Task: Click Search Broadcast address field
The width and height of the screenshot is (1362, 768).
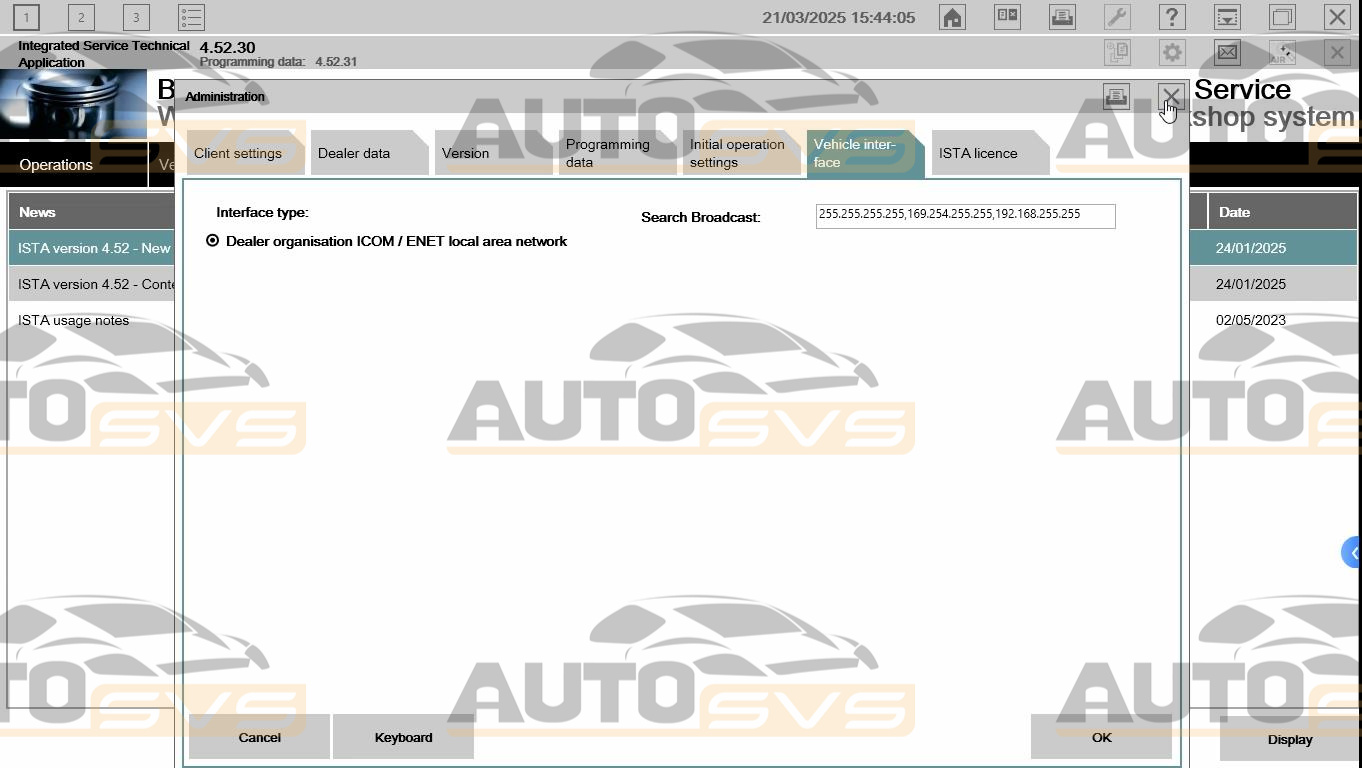Action: 965,216
